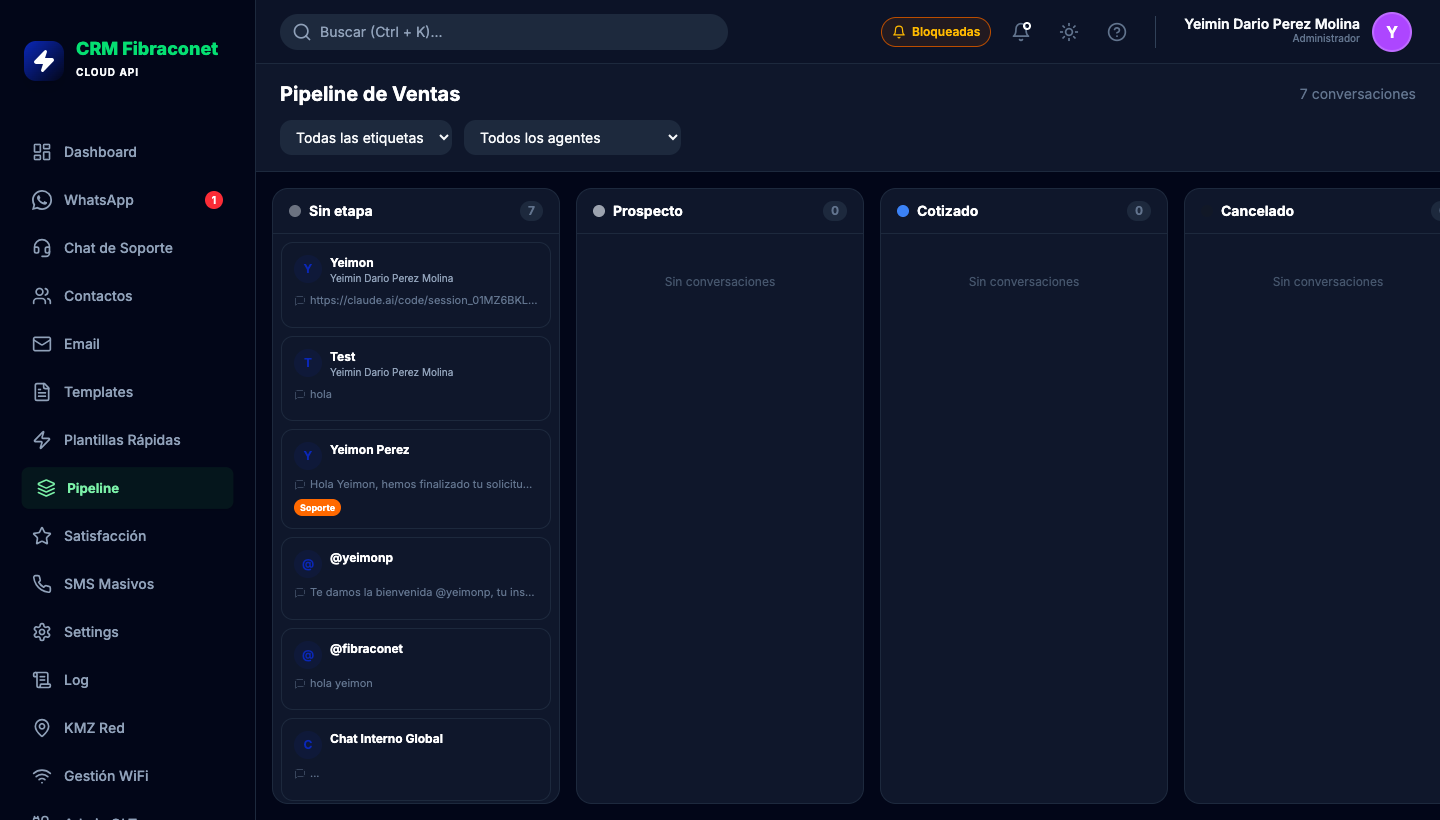The width and height of the screenshot is (1440, 820).
Task: Click the WhatsApp icon in sidebar
Action: pyautogui.click(x=42, y=200)
